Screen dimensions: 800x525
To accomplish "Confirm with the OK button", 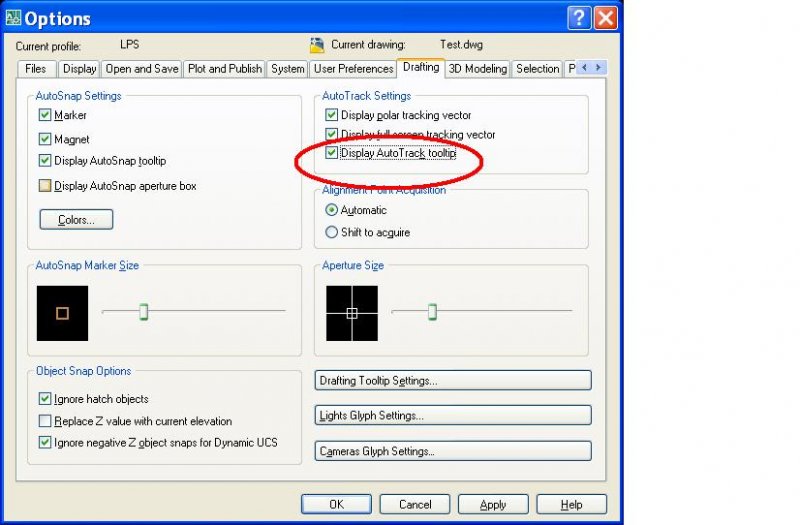I will click(x=336, y=504).
